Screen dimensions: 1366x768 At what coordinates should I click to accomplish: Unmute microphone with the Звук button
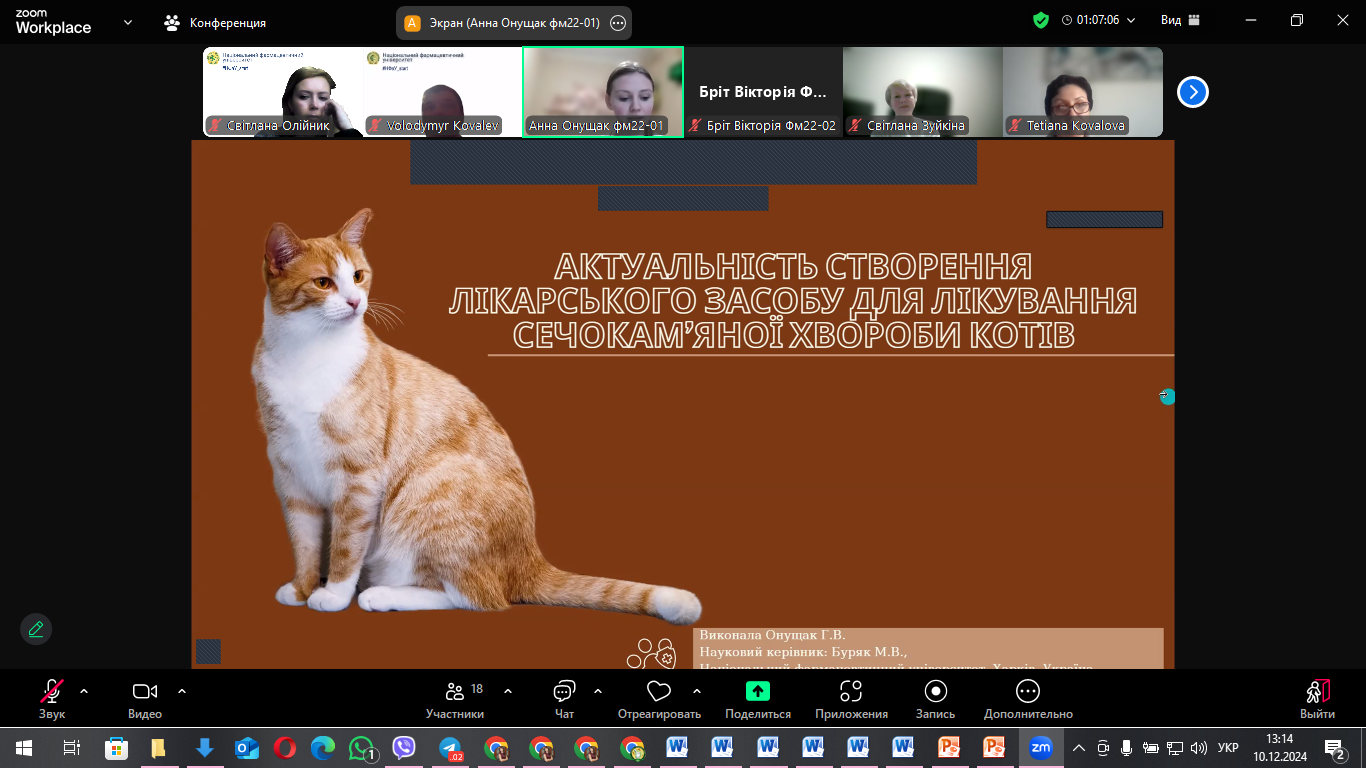[x=52, y=698]
